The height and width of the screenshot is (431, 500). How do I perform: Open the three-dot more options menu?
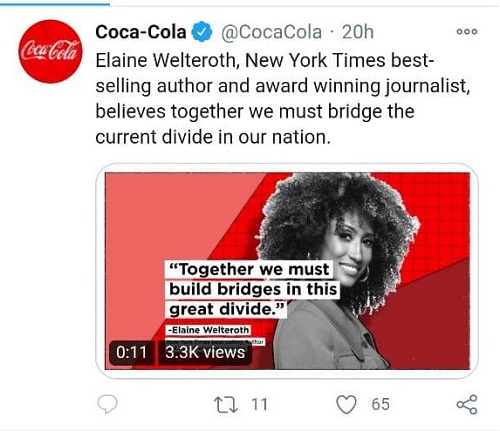coord(467,31)
